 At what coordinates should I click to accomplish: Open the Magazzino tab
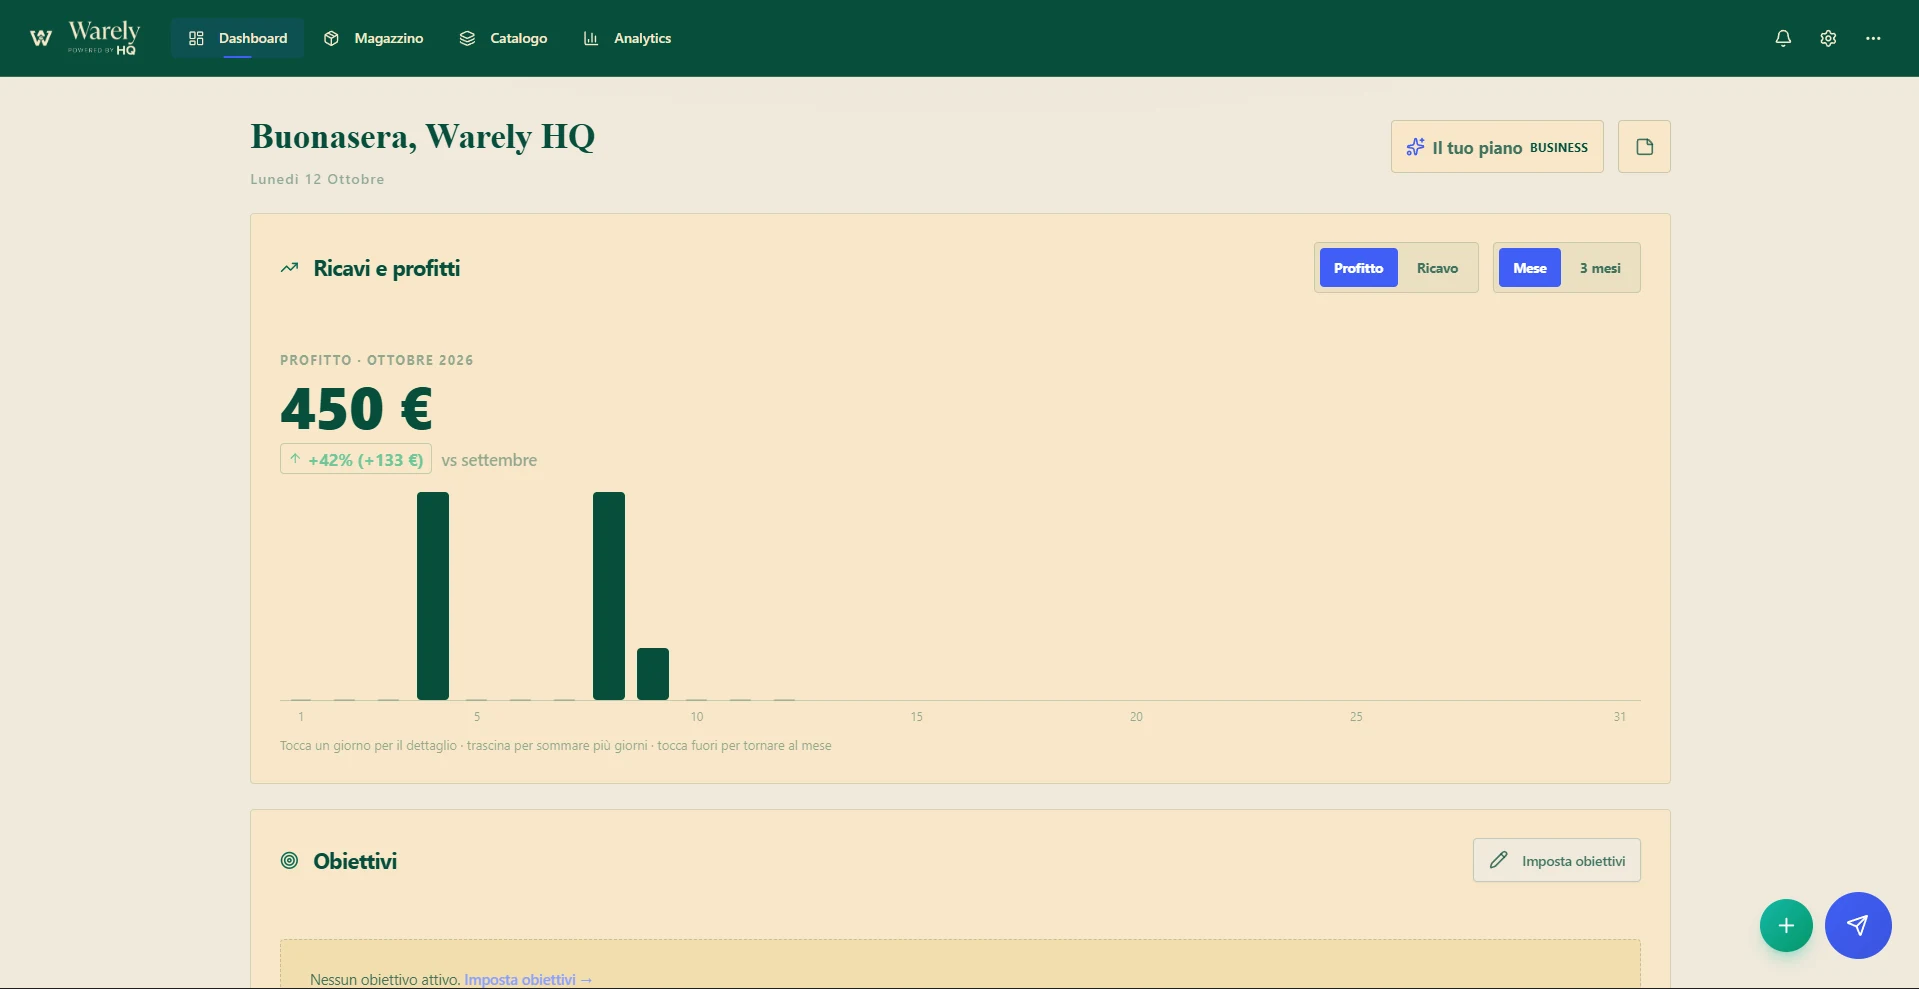point(373,38)
